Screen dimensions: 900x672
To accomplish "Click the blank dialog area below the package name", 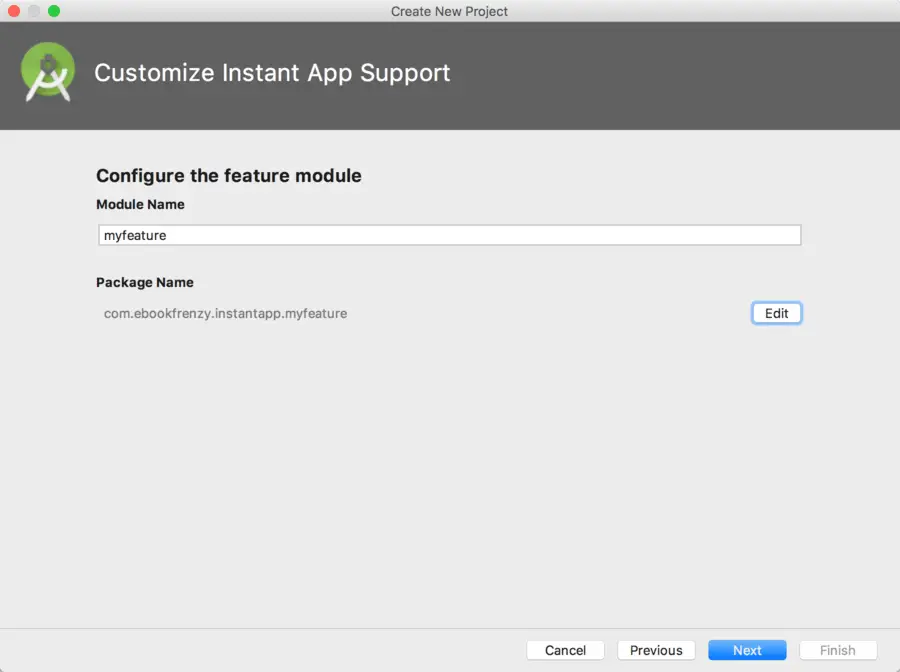I will pos(450,470).
